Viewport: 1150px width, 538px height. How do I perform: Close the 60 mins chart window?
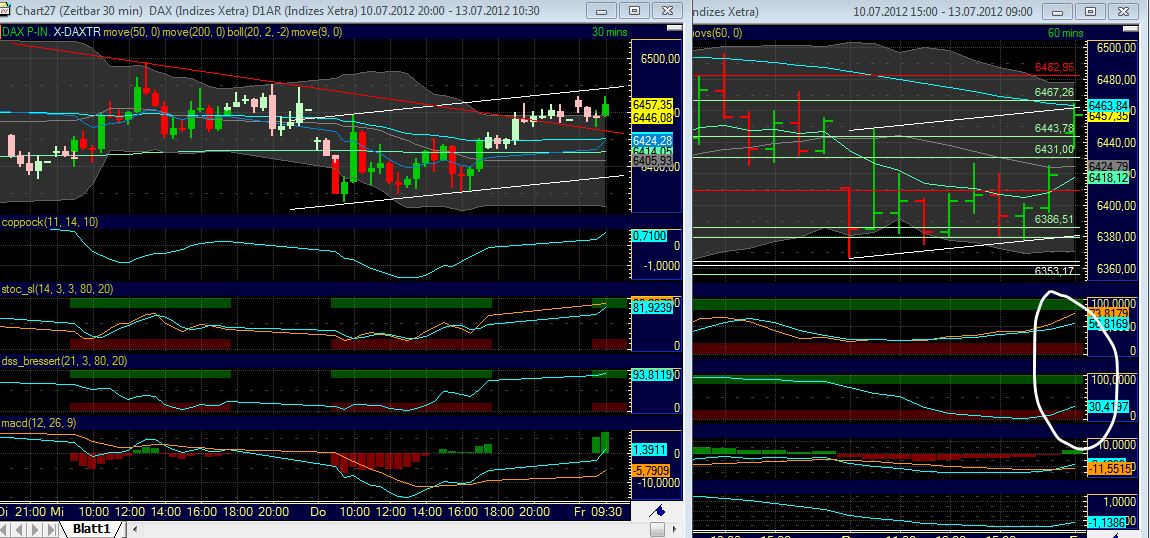pyautogui.click(x=1123, y=11)
